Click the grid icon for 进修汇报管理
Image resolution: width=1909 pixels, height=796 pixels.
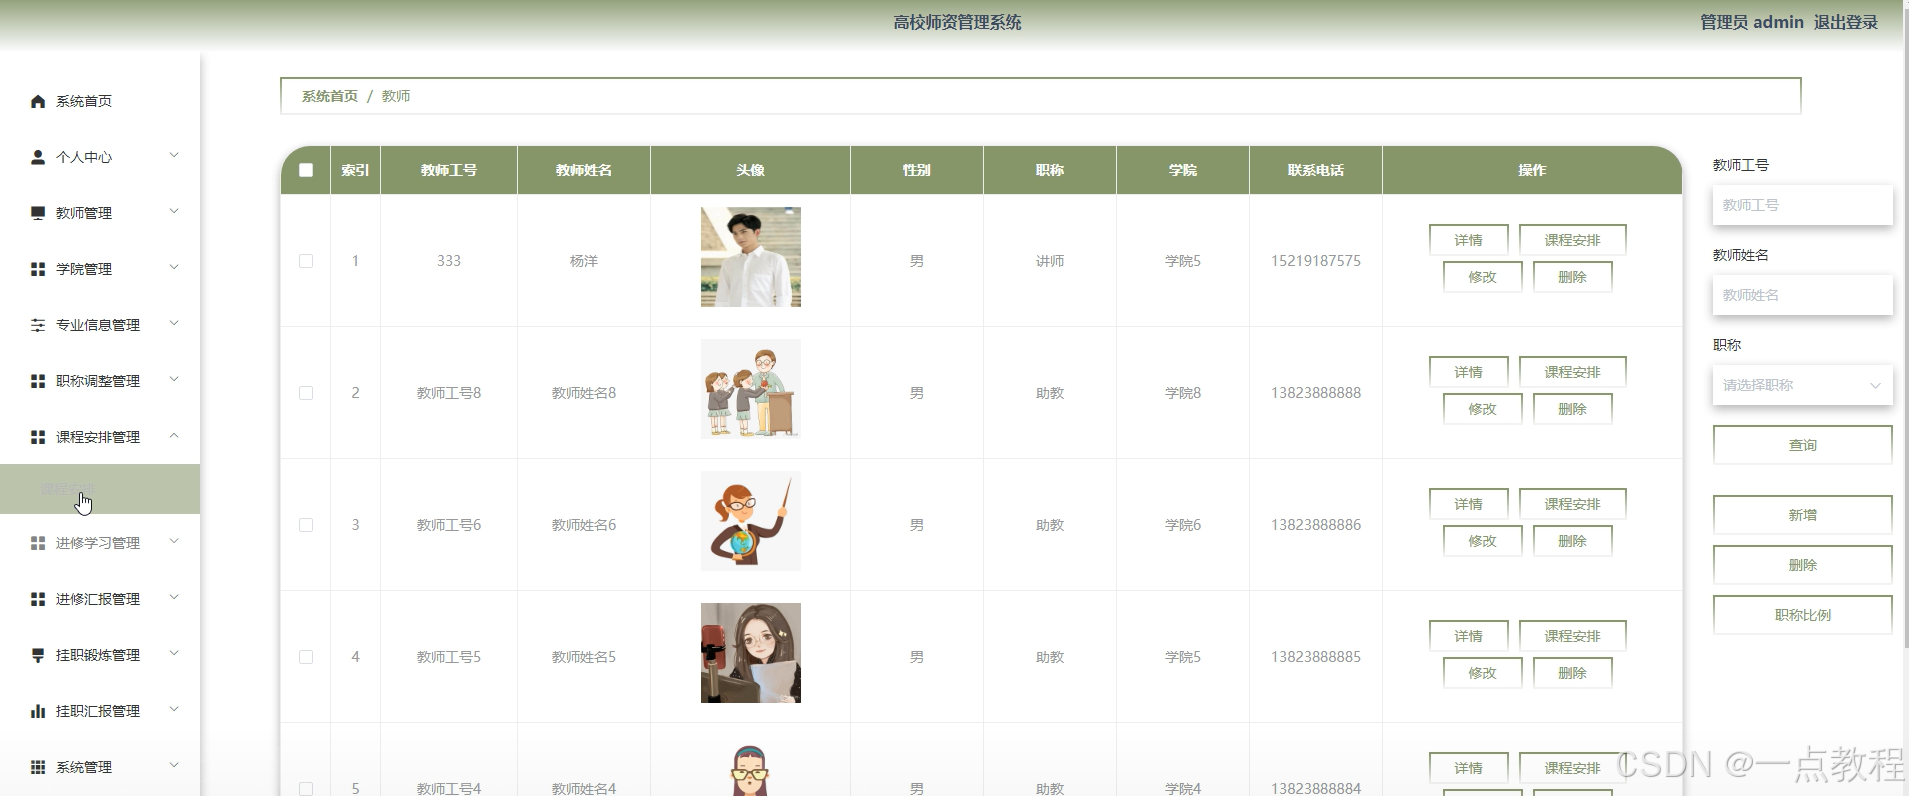(38, 599)
